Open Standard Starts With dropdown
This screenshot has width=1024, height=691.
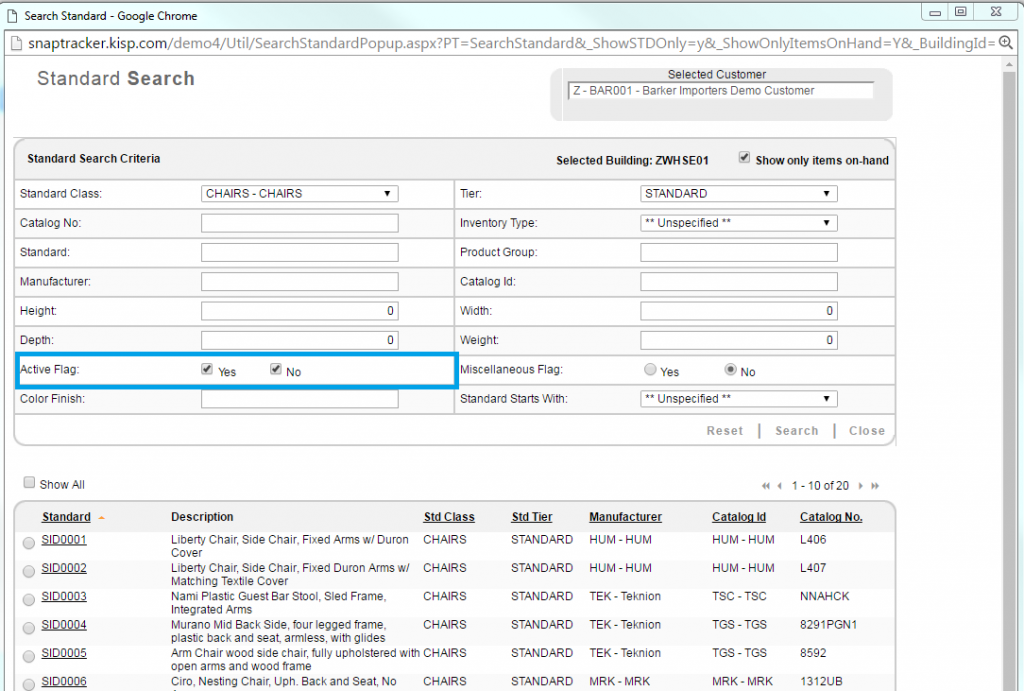click(x=738, y=399)
